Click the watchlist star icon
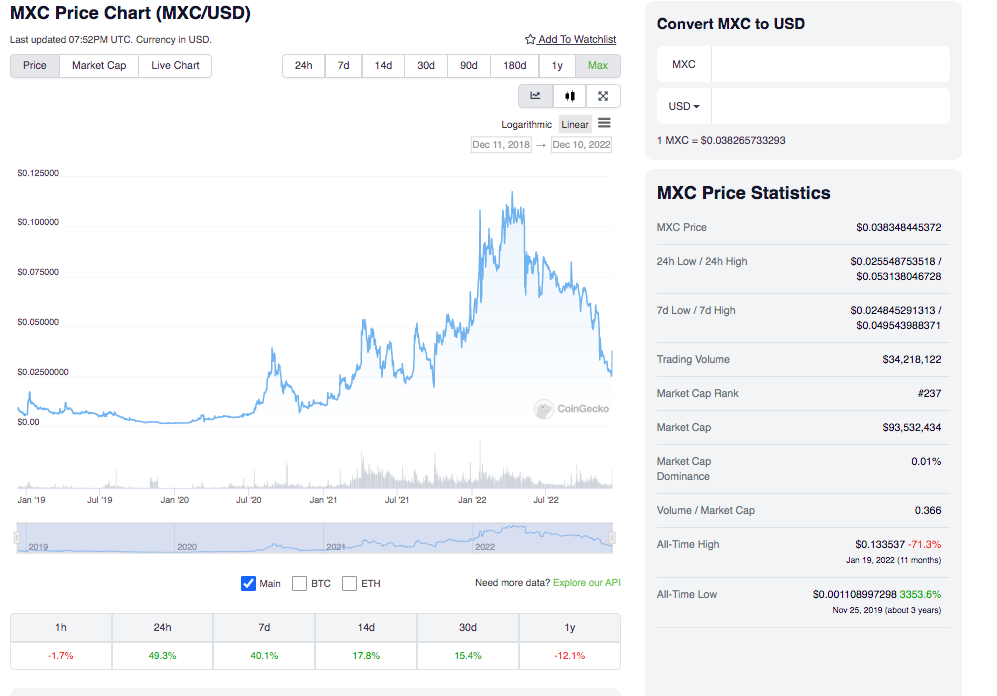The width and height of the screenshot is (997, 696). pos(530,40)
